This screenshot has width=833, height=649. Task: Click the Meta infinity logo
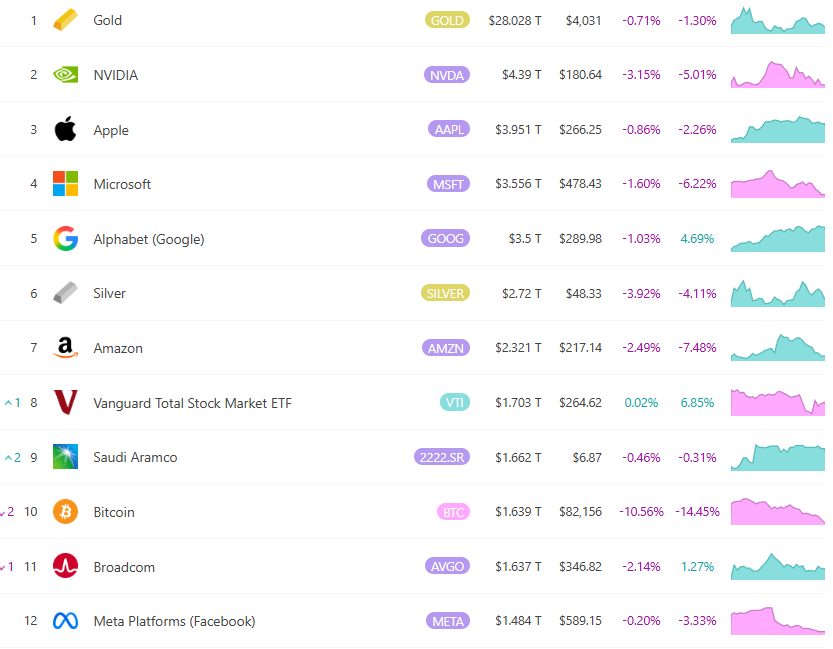(x=65, y=620)
